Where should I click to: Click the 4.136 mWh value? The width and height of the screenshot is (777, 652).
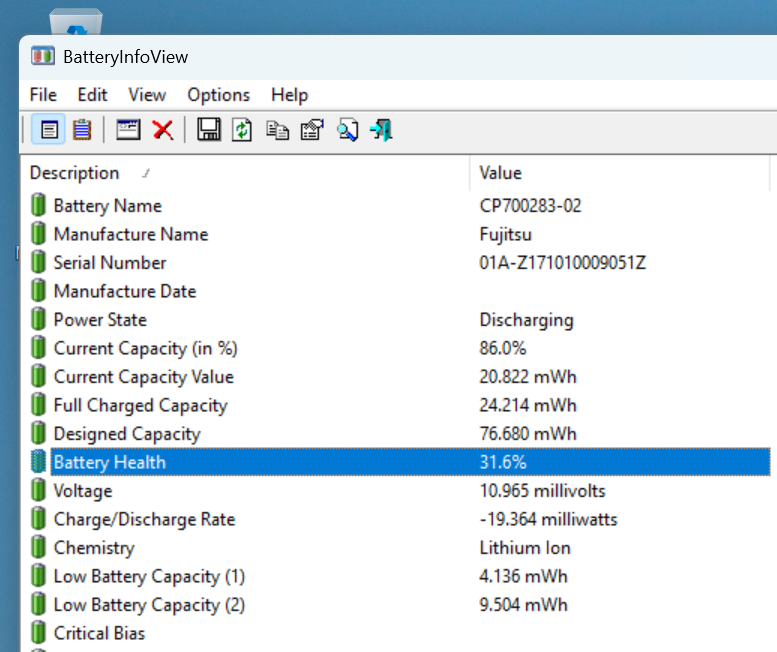tap(523, 576)
